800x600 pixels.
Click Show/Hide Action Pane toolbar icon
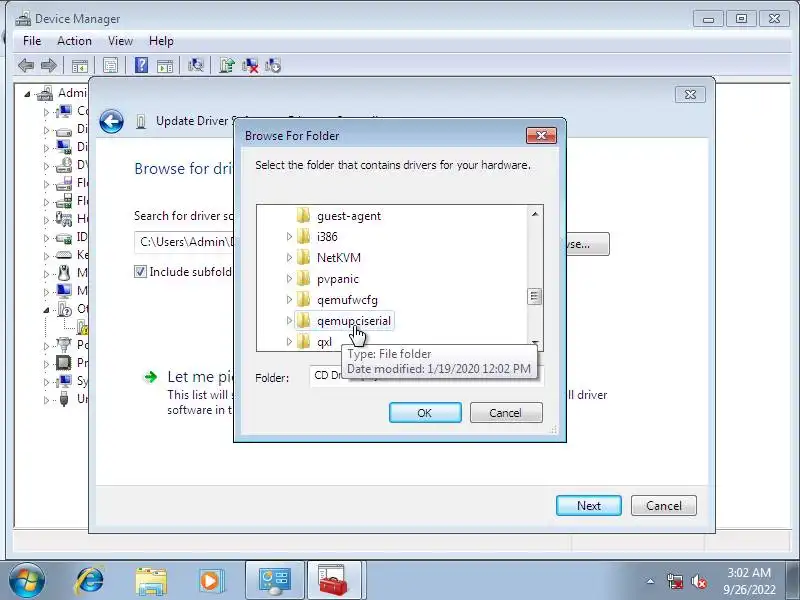click(x=165, y=66)
